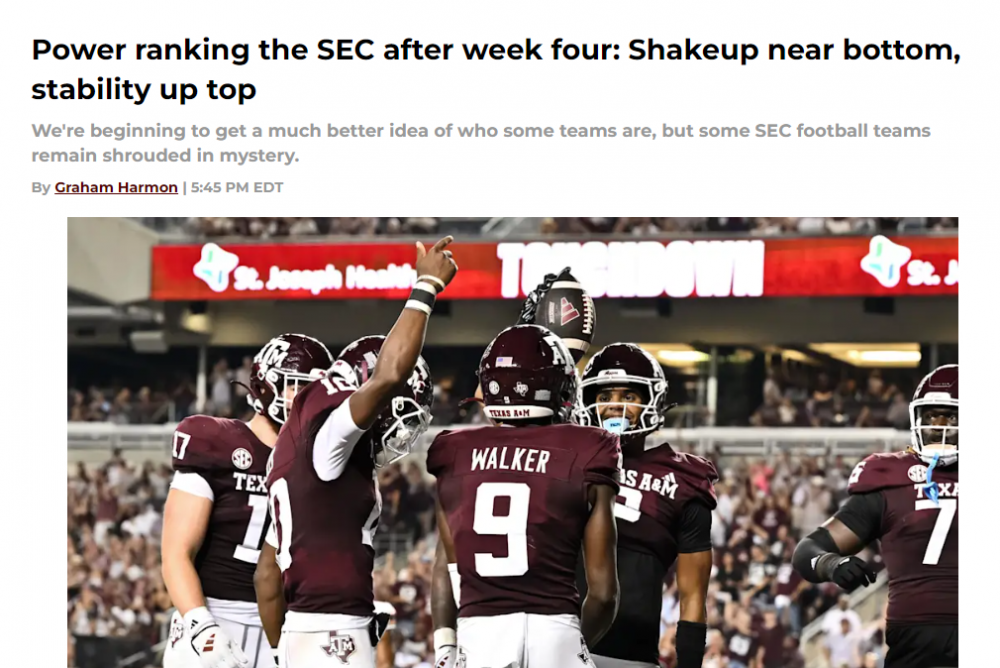
Task: Open author Graham Harmon's profile link
Action: 116,188
